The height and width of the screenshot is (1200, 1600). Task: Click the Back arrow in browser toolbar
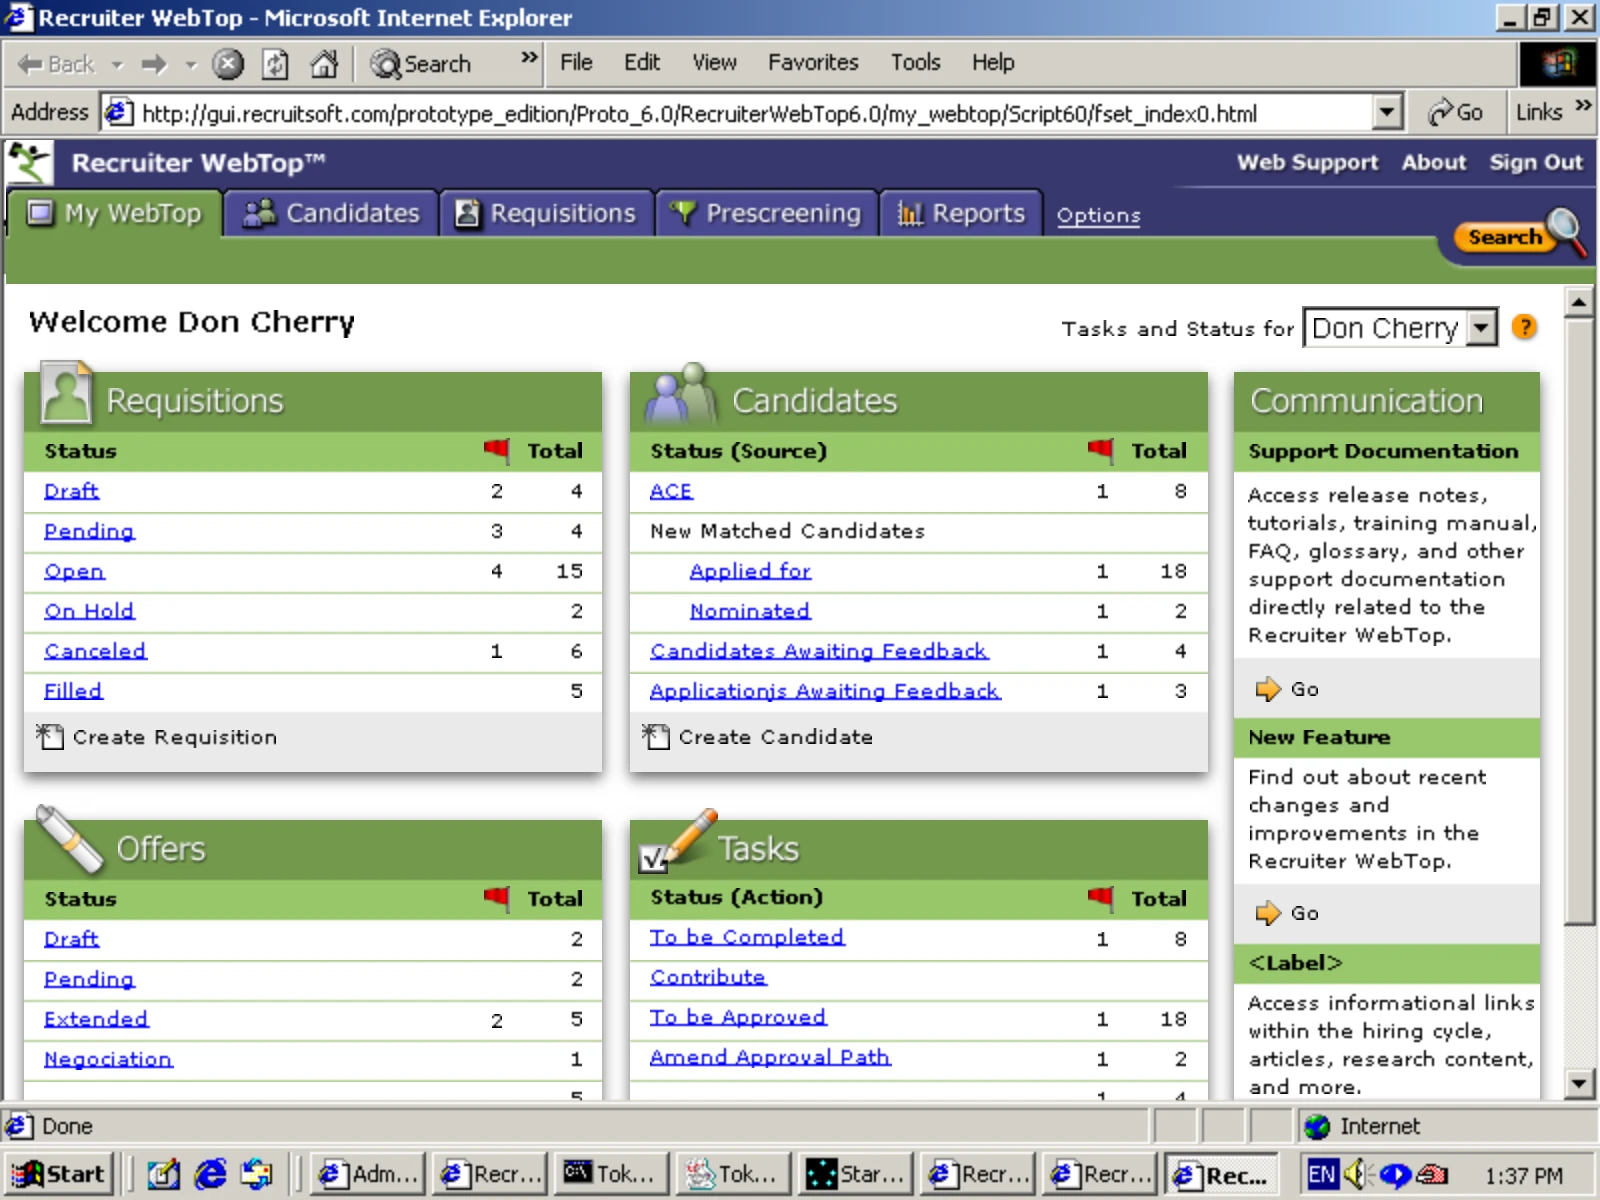56,64
